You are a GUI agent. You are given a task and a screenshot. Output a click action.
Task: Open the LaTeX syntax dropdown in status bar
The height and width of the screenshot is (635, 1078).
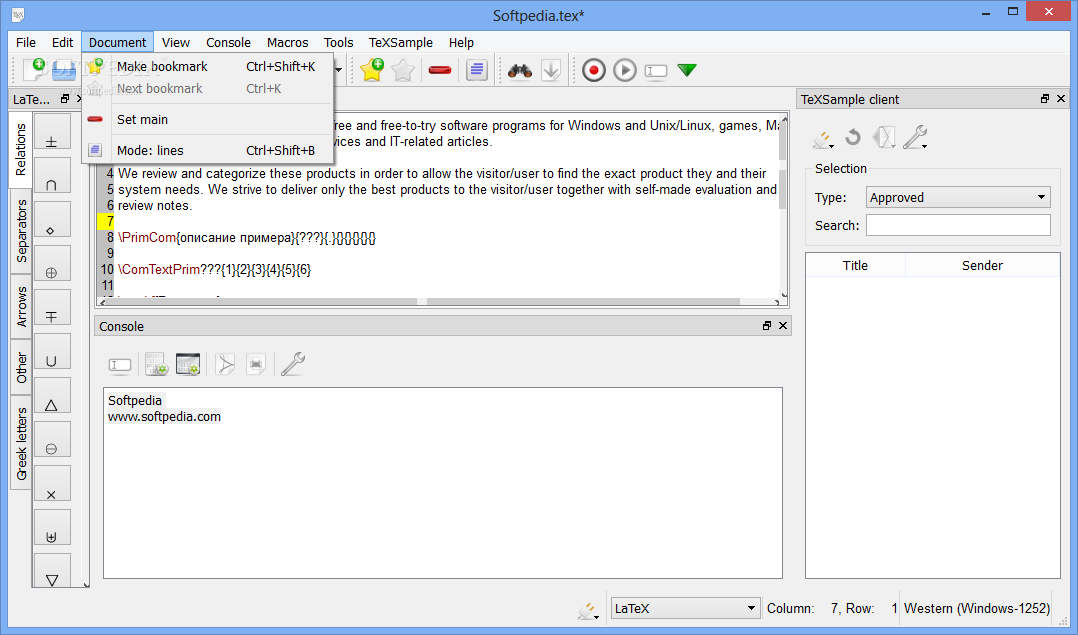685,608
